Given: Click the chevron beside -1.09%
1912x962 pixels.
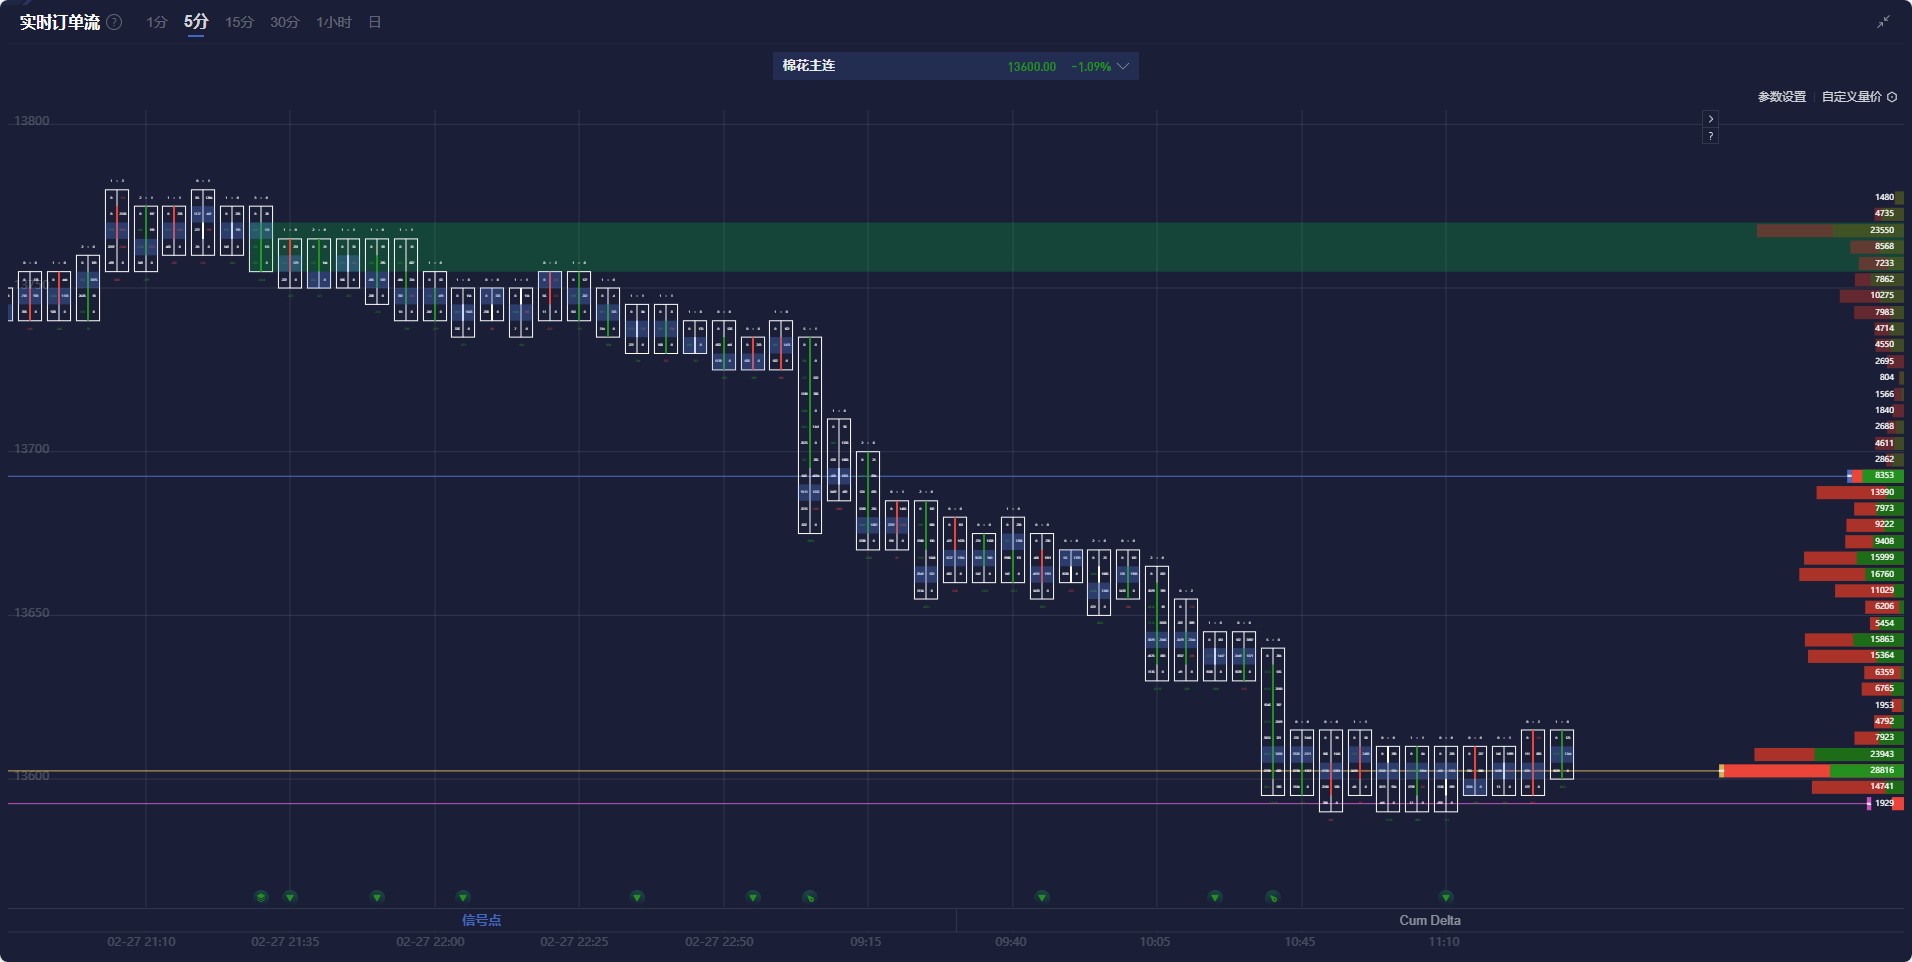Looking at the screenshot, I should pyautogui.click(x=1123, y=66).
